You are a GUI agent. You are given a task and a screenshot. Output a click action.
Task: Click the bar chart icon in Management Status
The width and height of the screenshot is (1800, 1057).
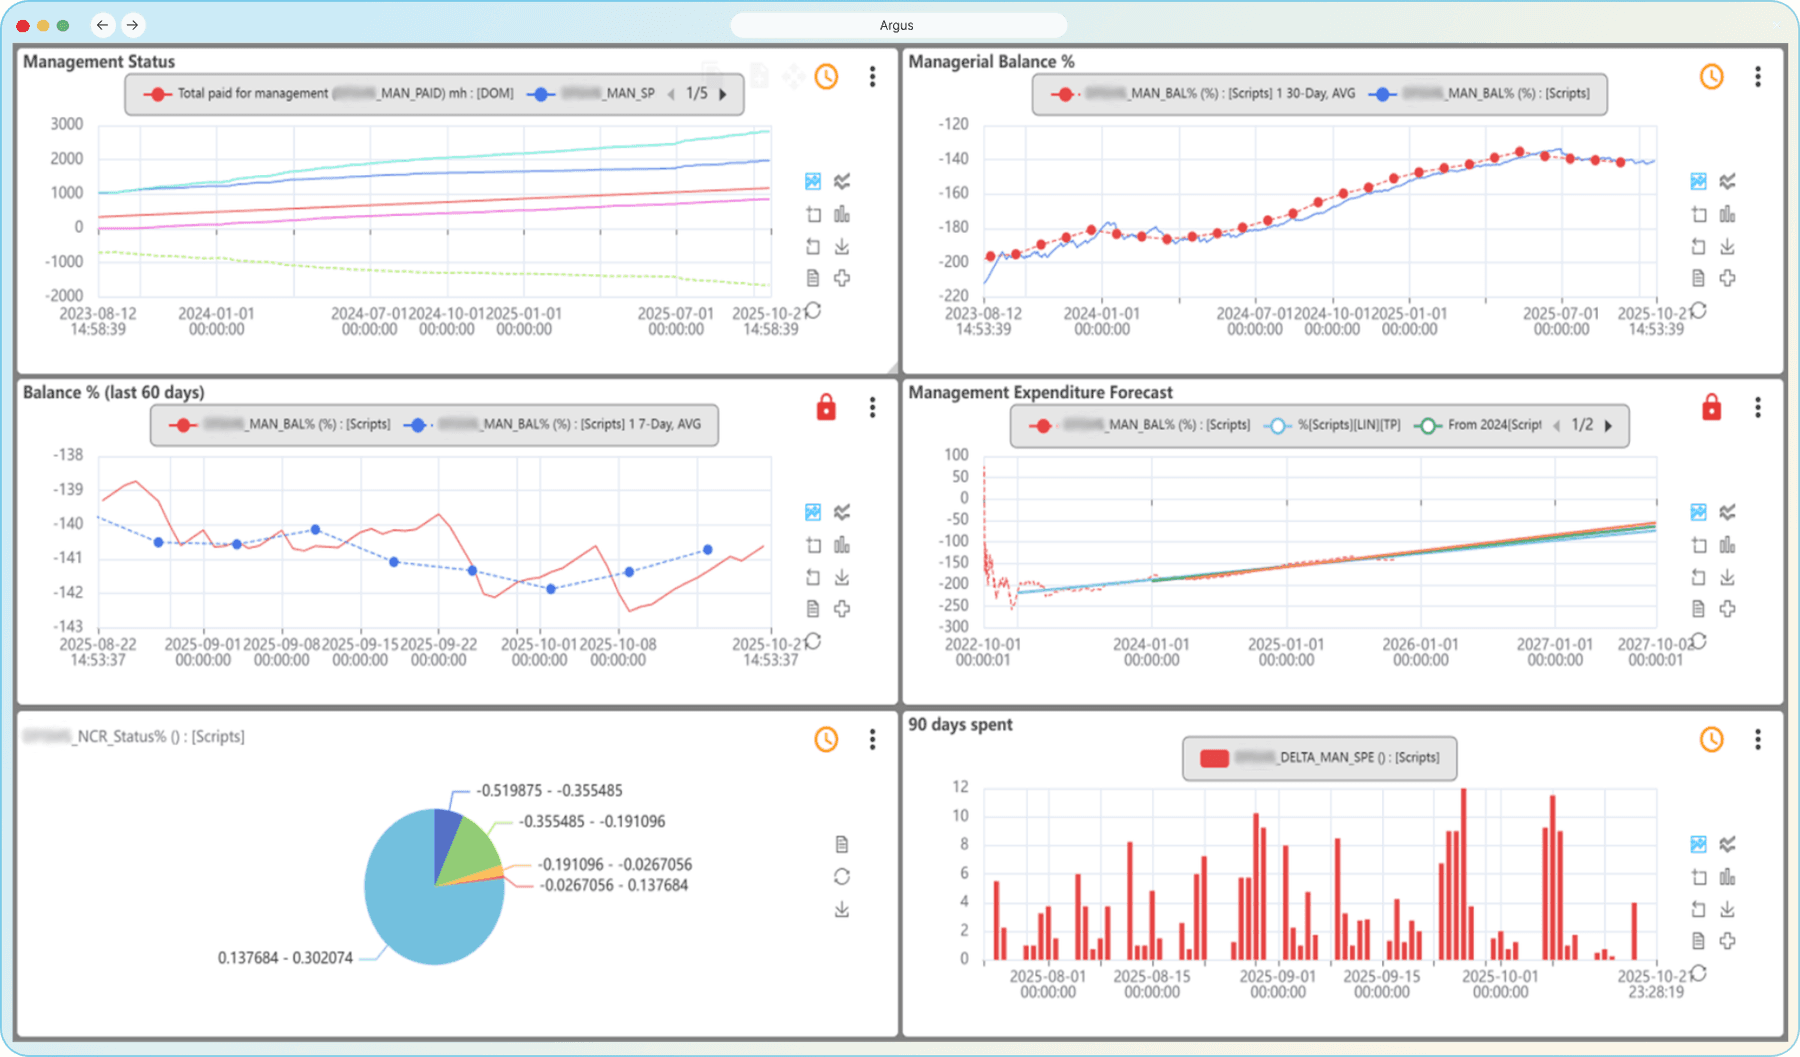pos(842,214)
